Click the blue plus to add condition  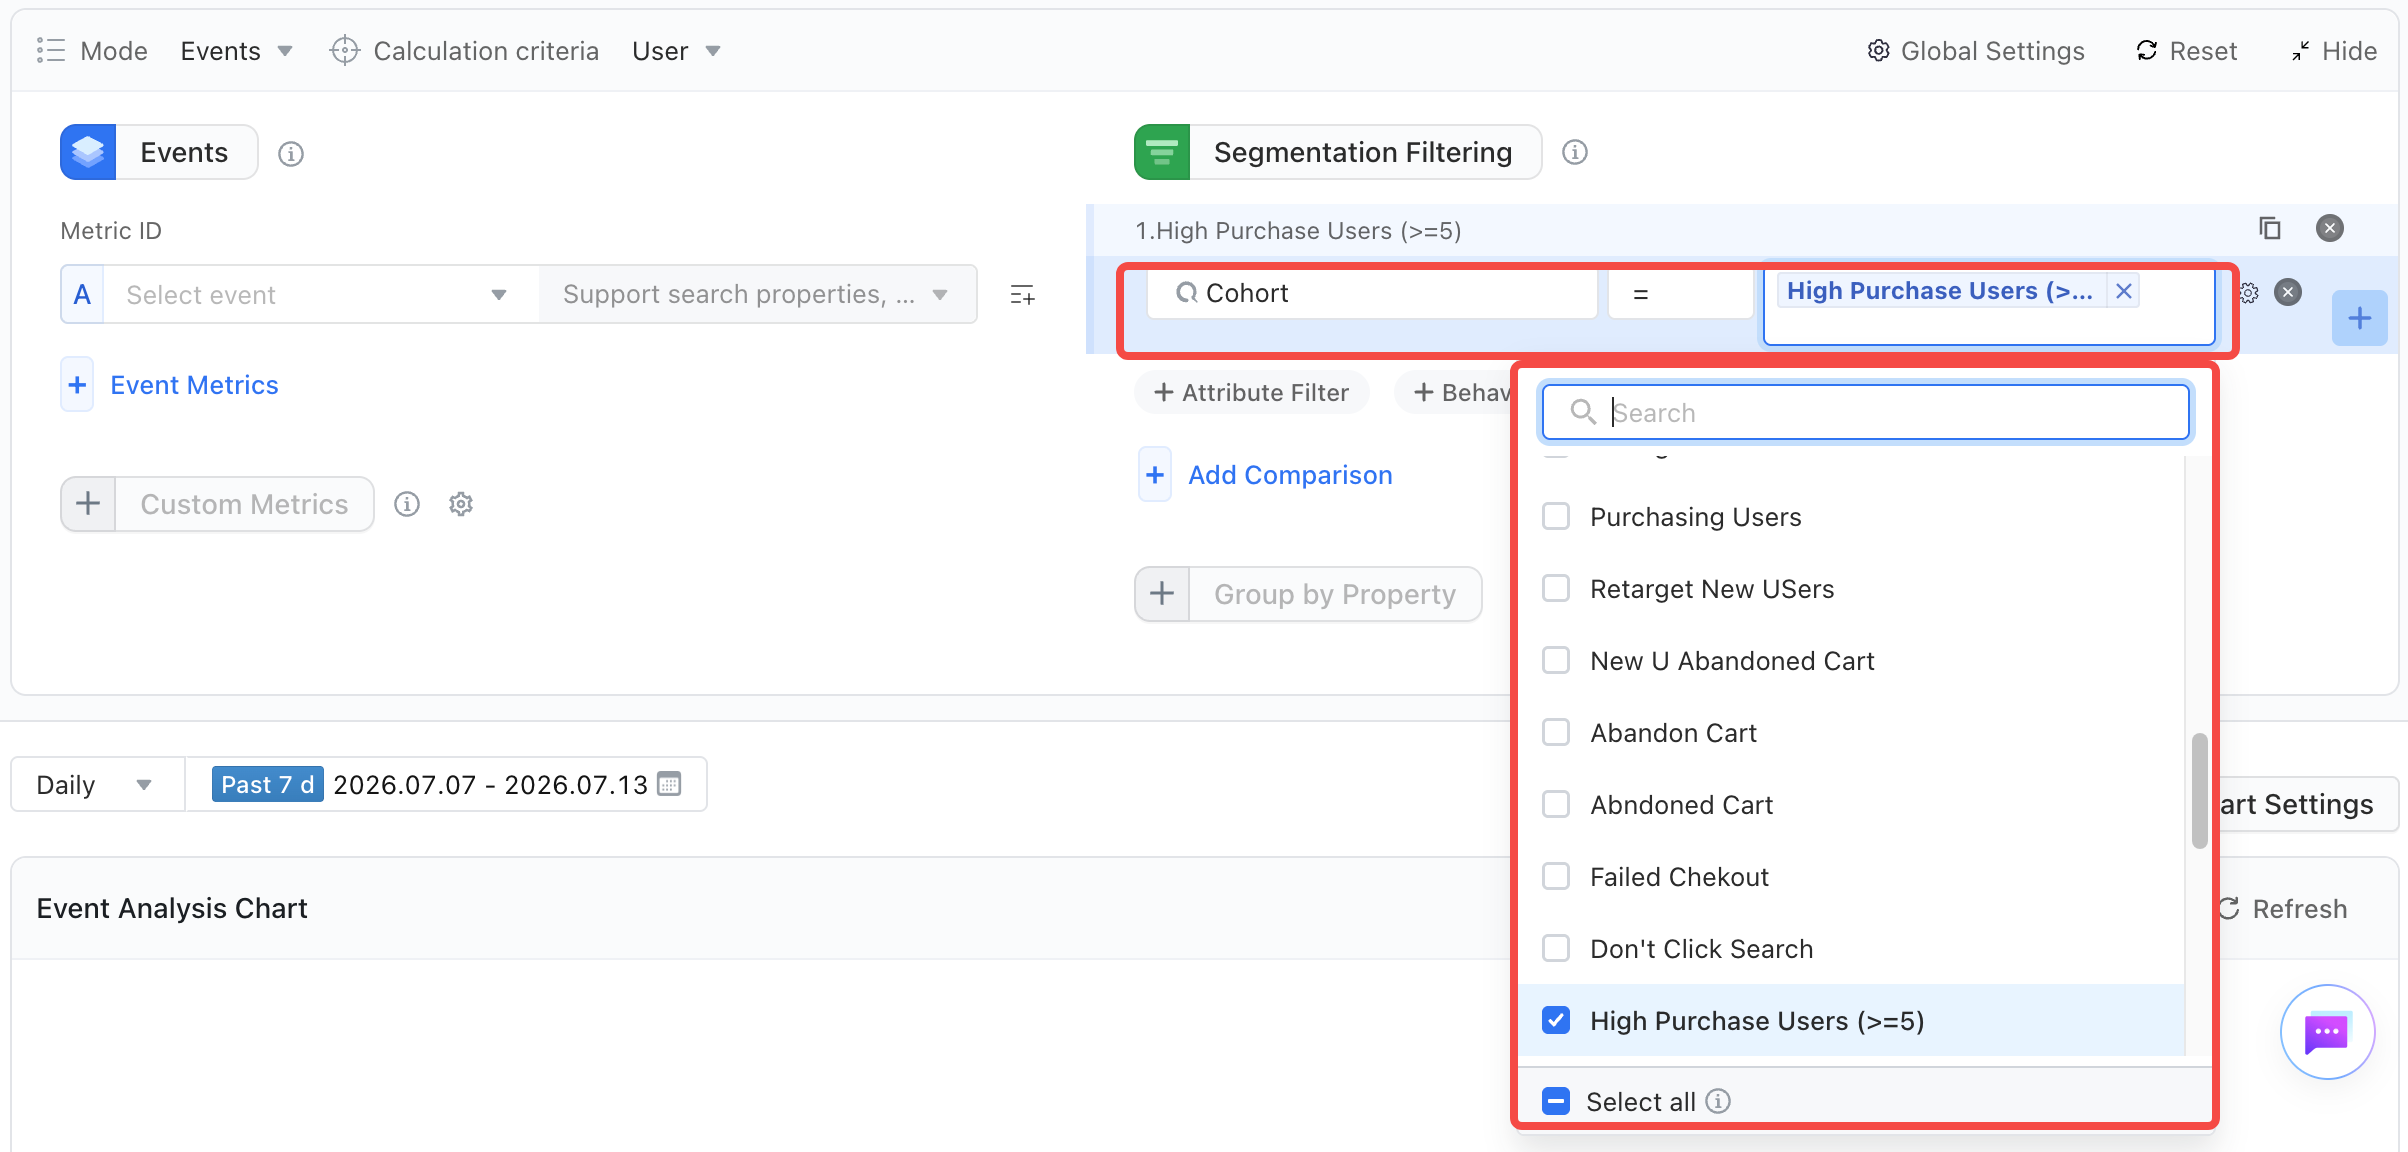[2360, 319]
